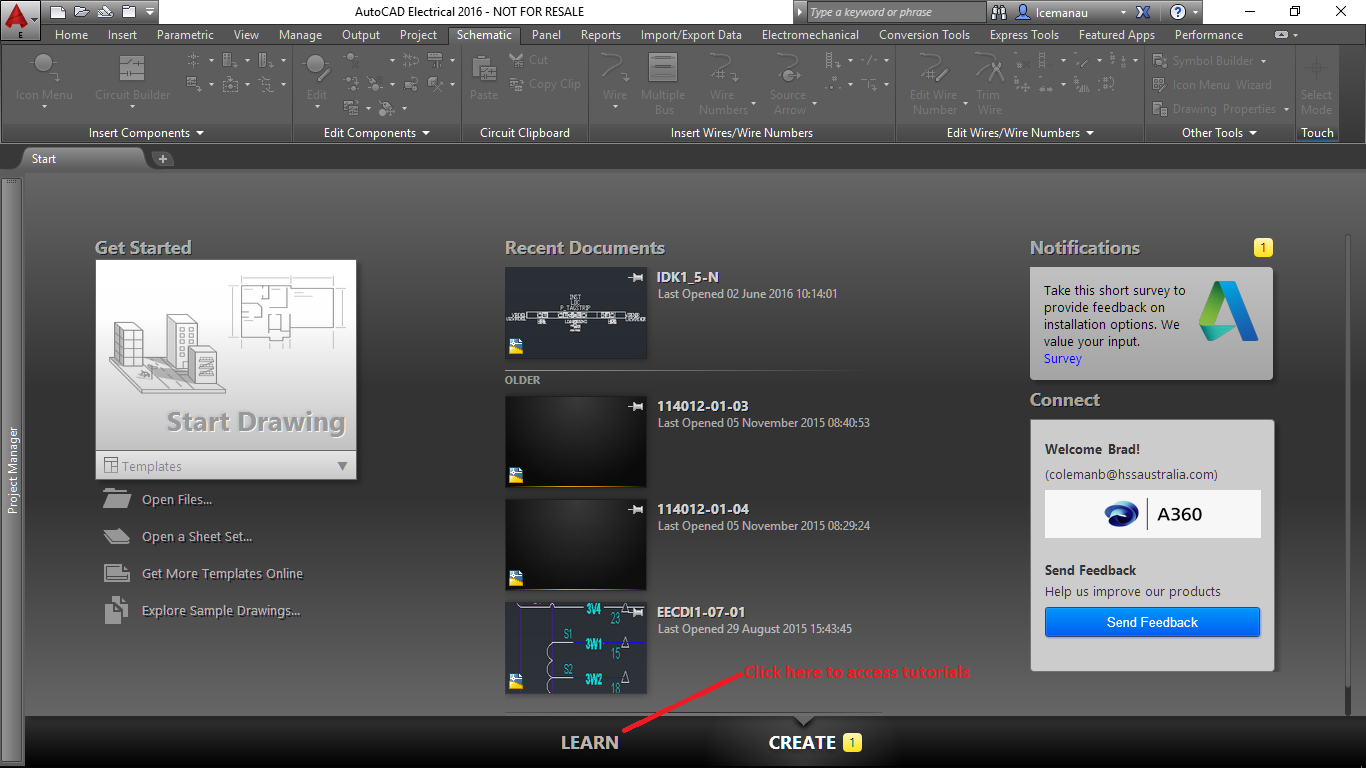Click the binoculars search icon
This screenshot has width=1366, height=768.
coord(999,12)
